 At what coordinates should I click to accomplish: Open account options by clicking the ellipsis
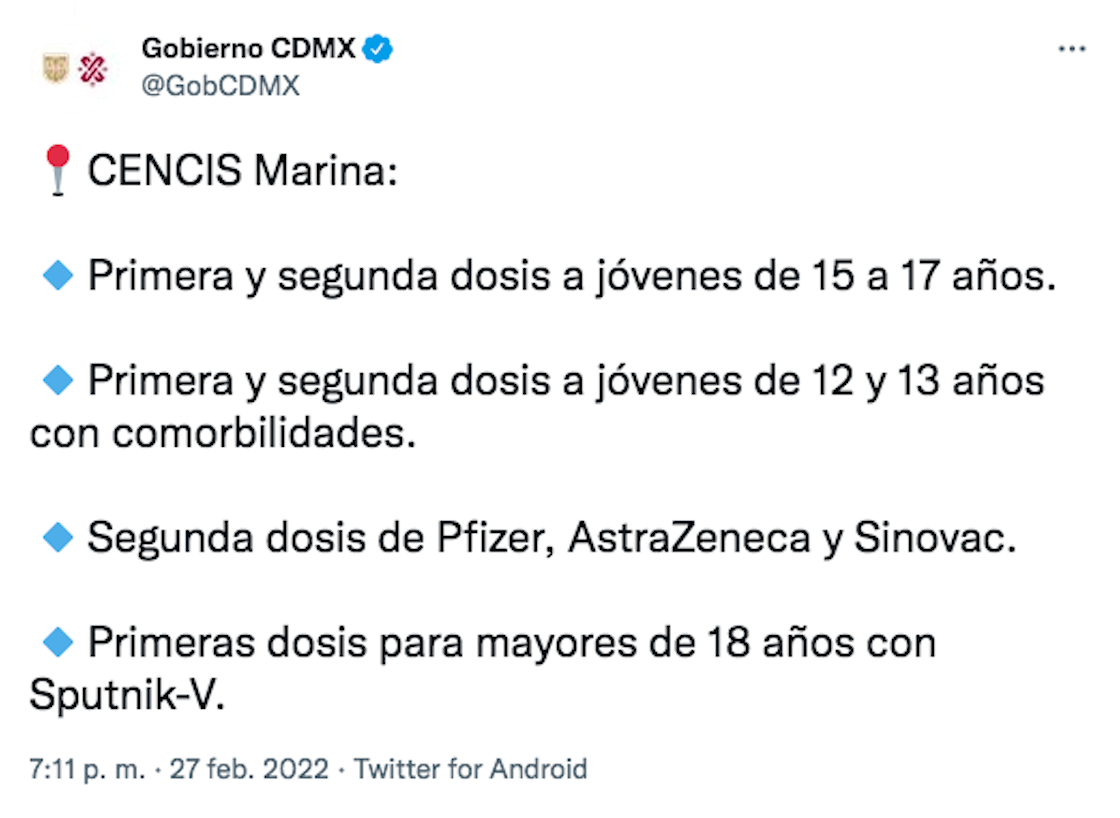tap(1072, 46)
